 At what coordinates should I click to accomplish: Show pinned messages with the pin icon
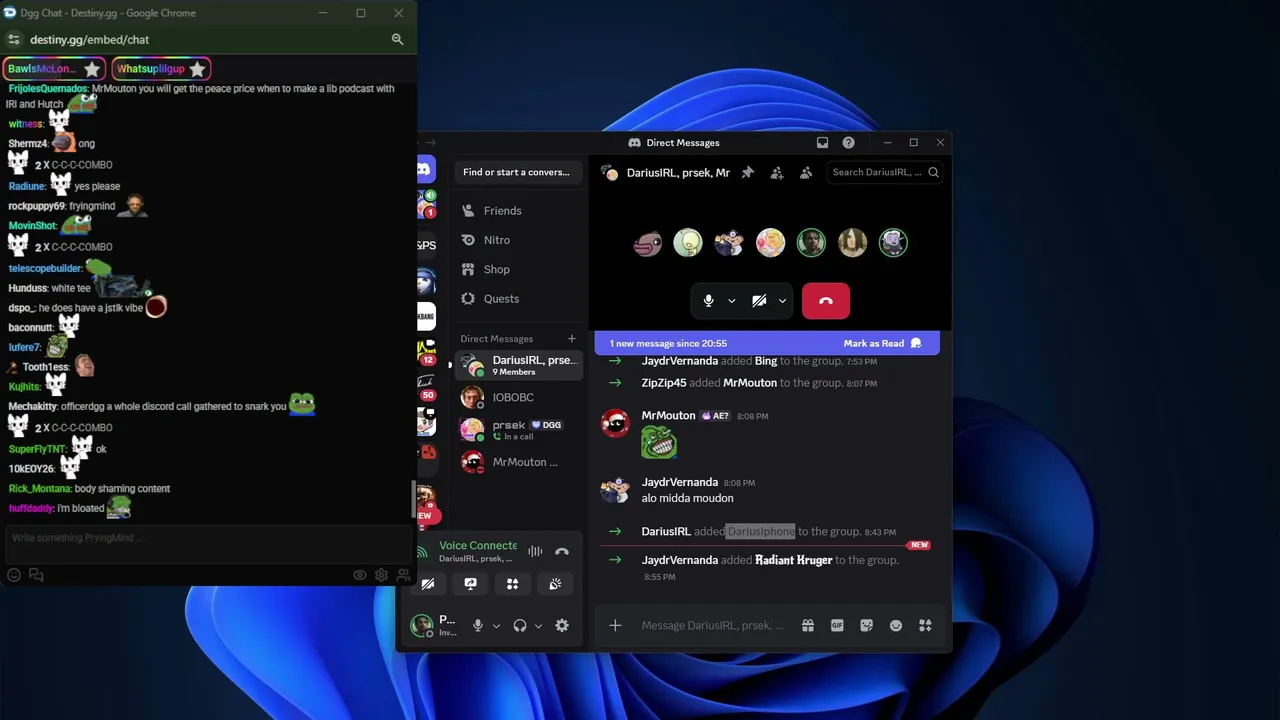(747, 172)
